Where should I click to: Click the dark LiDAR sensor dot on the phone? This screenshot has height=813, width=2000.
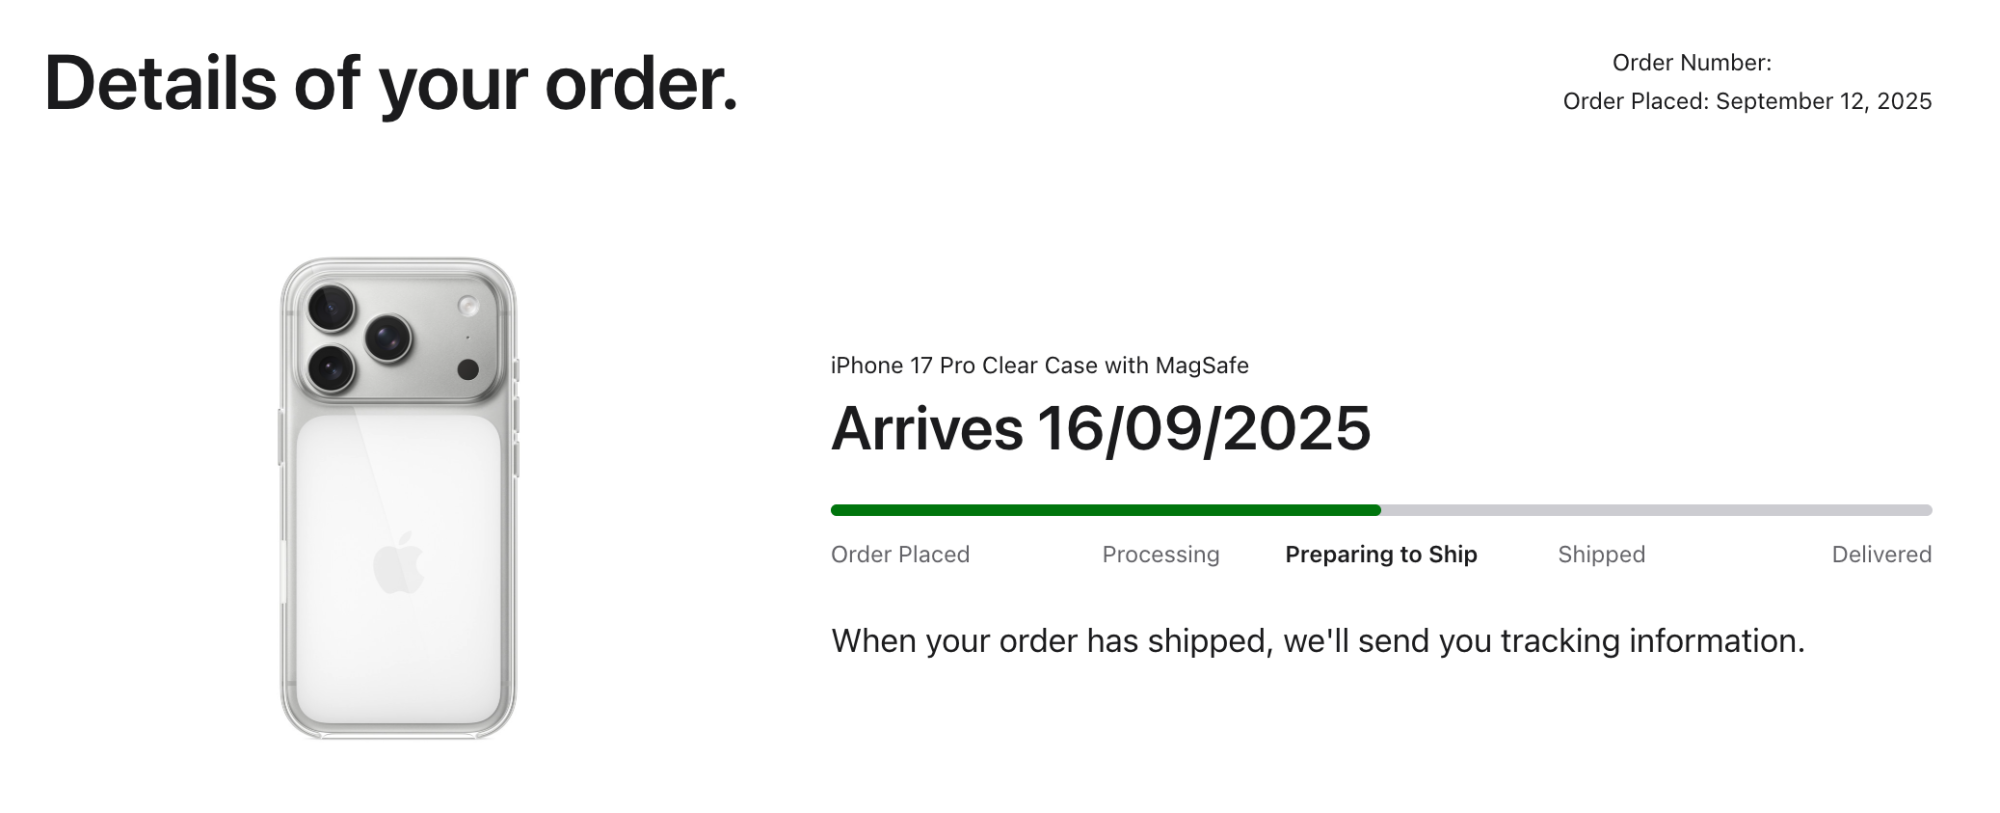[467, 370]
